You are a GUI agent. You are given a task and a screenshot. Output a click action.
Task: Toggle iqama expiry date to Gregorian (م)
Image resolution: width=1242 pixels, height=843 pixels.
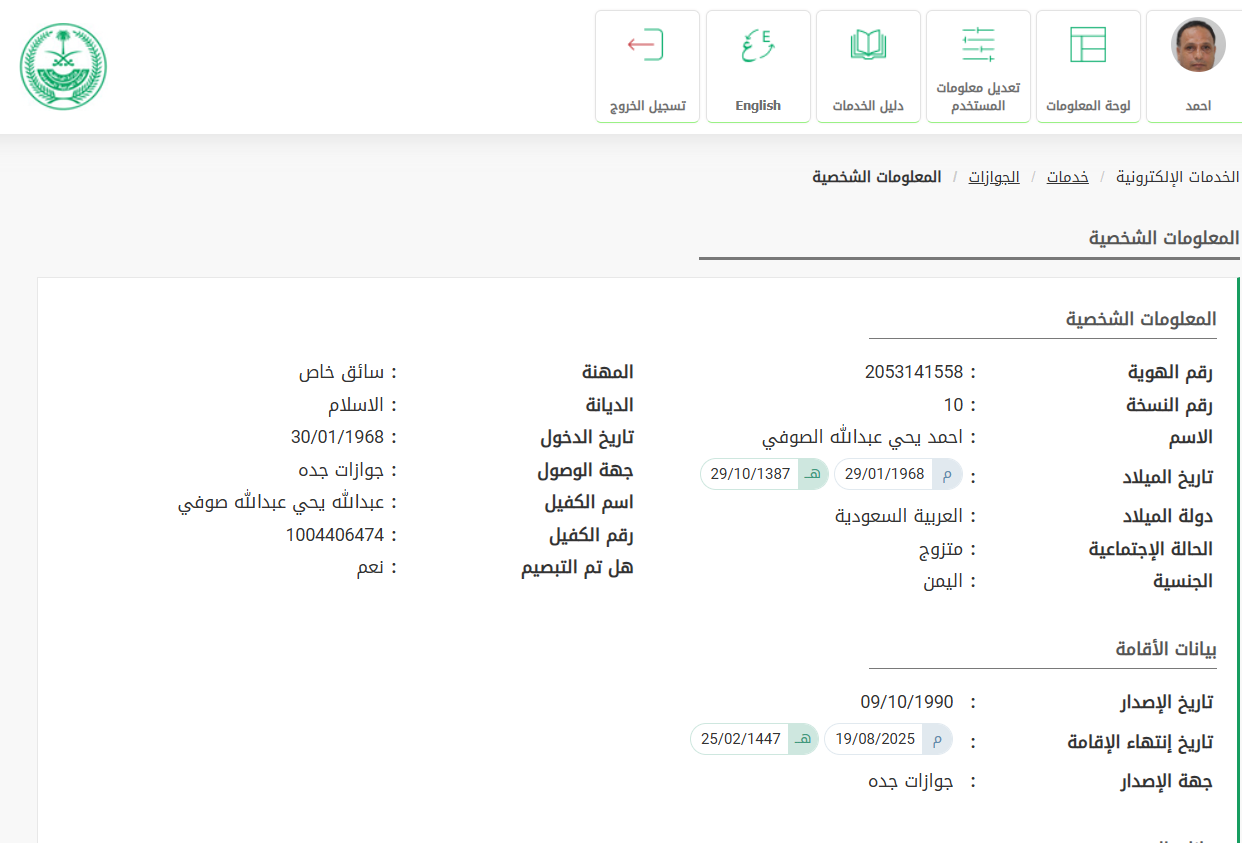936,739
